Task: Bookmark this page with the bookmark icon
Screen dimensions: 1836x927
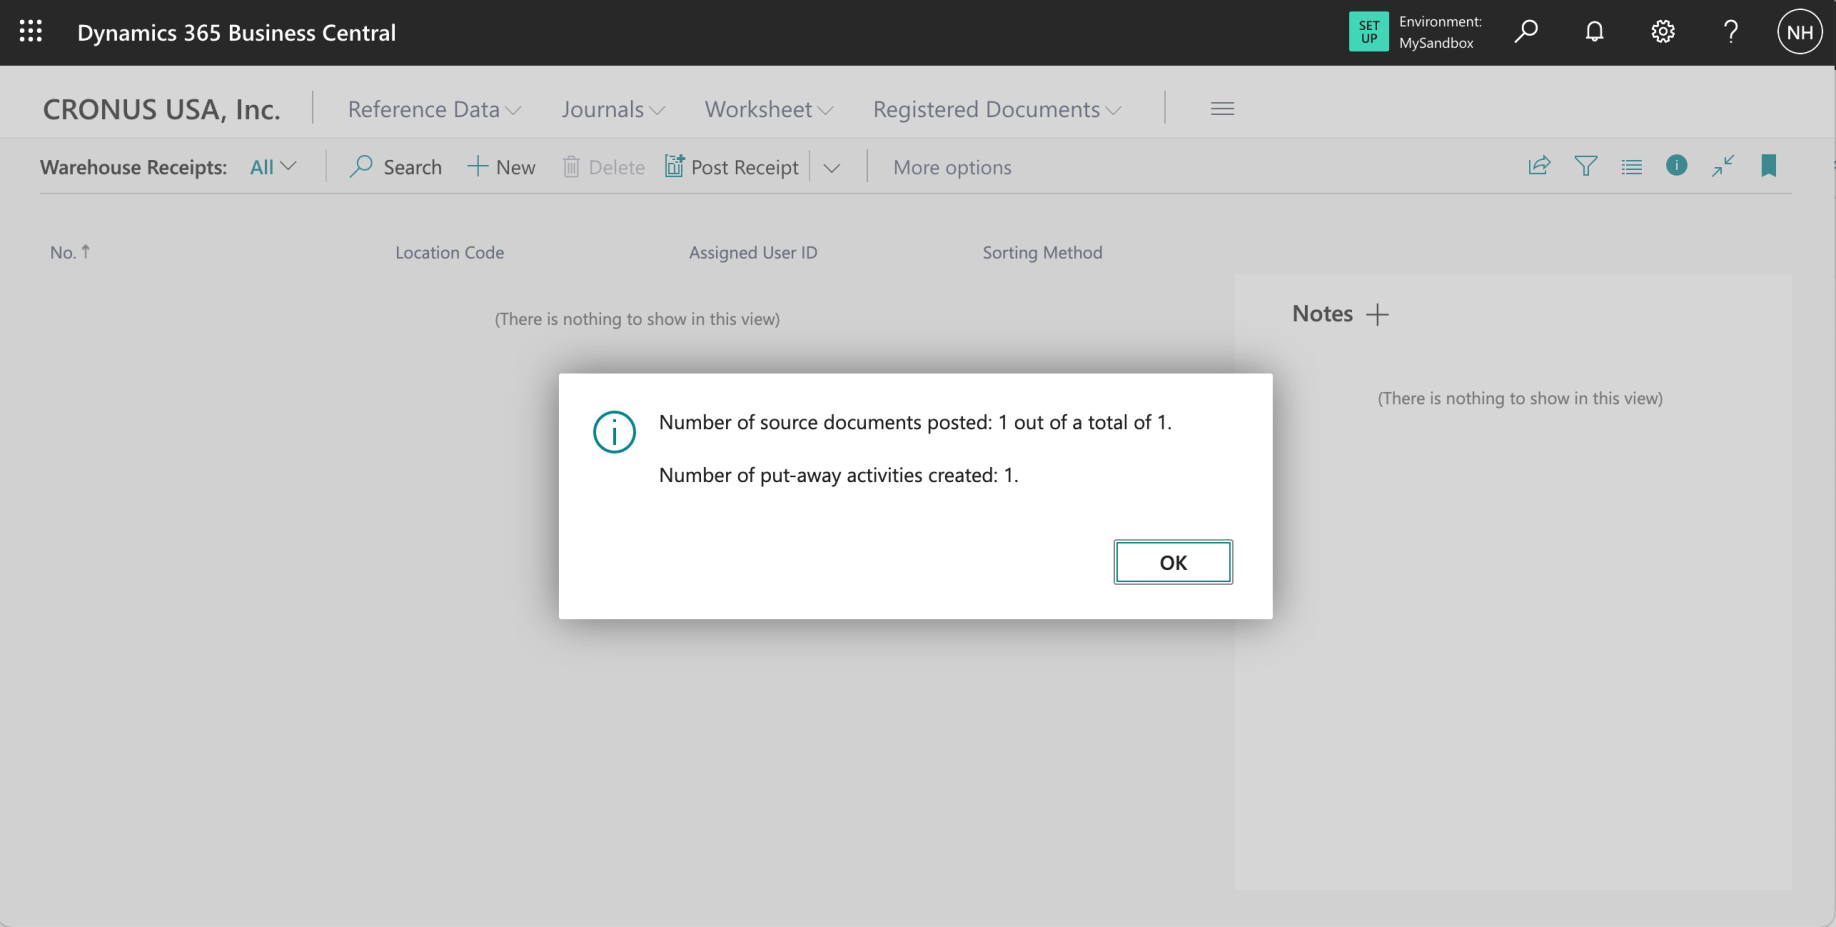Action: (1769, 166)
